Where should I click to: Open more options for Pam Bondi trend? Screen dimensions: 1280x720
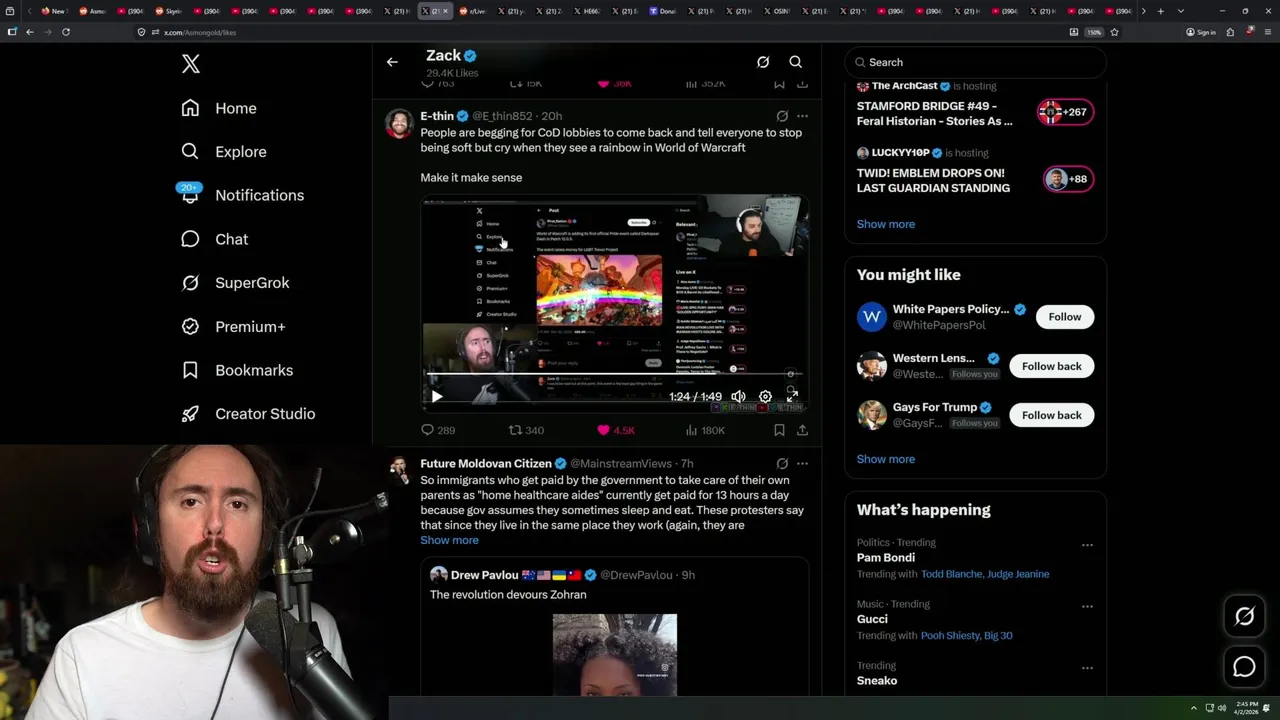[x=1087, y=545]
